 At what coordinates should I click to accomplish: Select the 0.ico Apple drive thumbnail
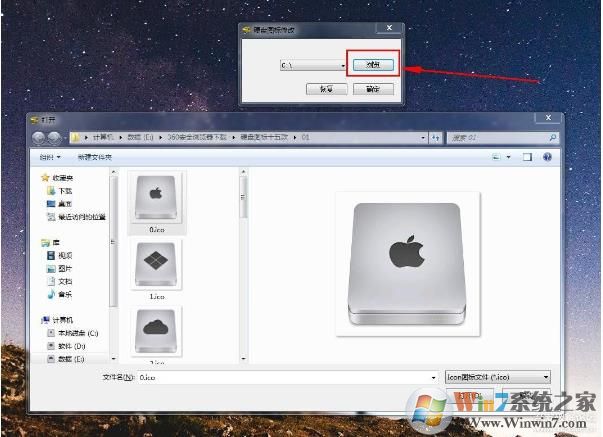tap(156, 202)
